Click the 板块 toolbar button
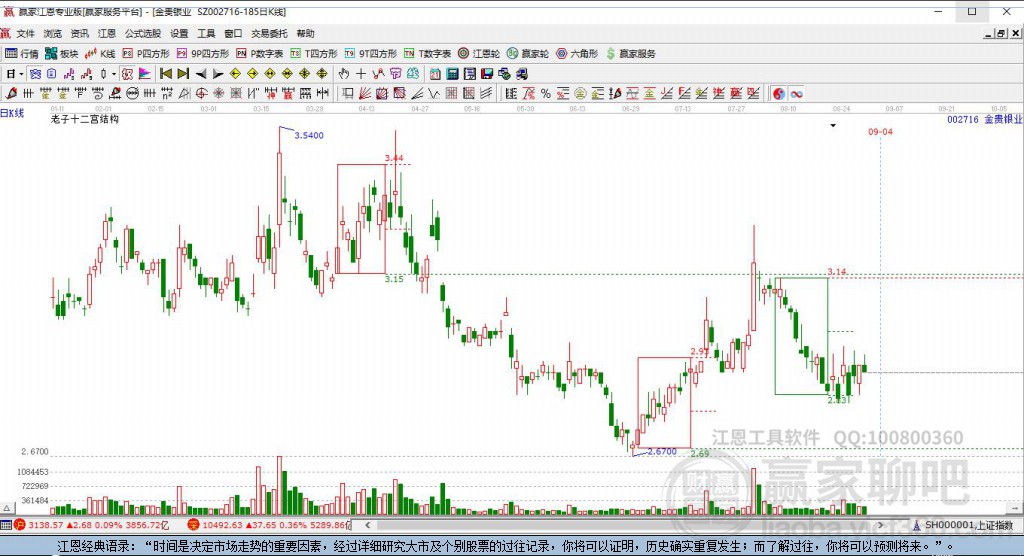 61,54
